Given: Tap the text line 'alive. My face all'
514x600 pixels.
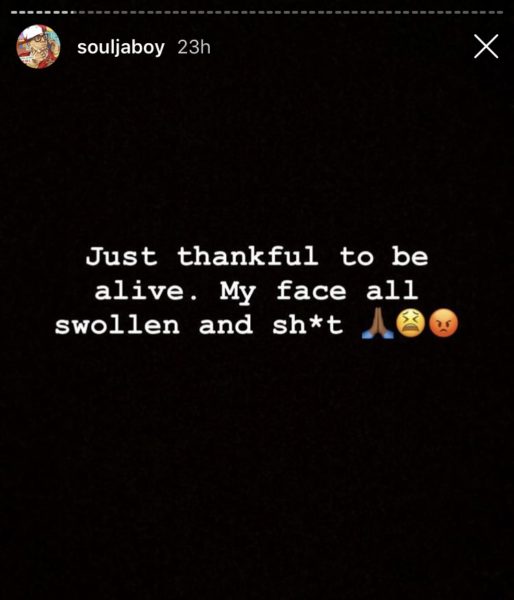Looking at the screenshot, I should 256,292.
